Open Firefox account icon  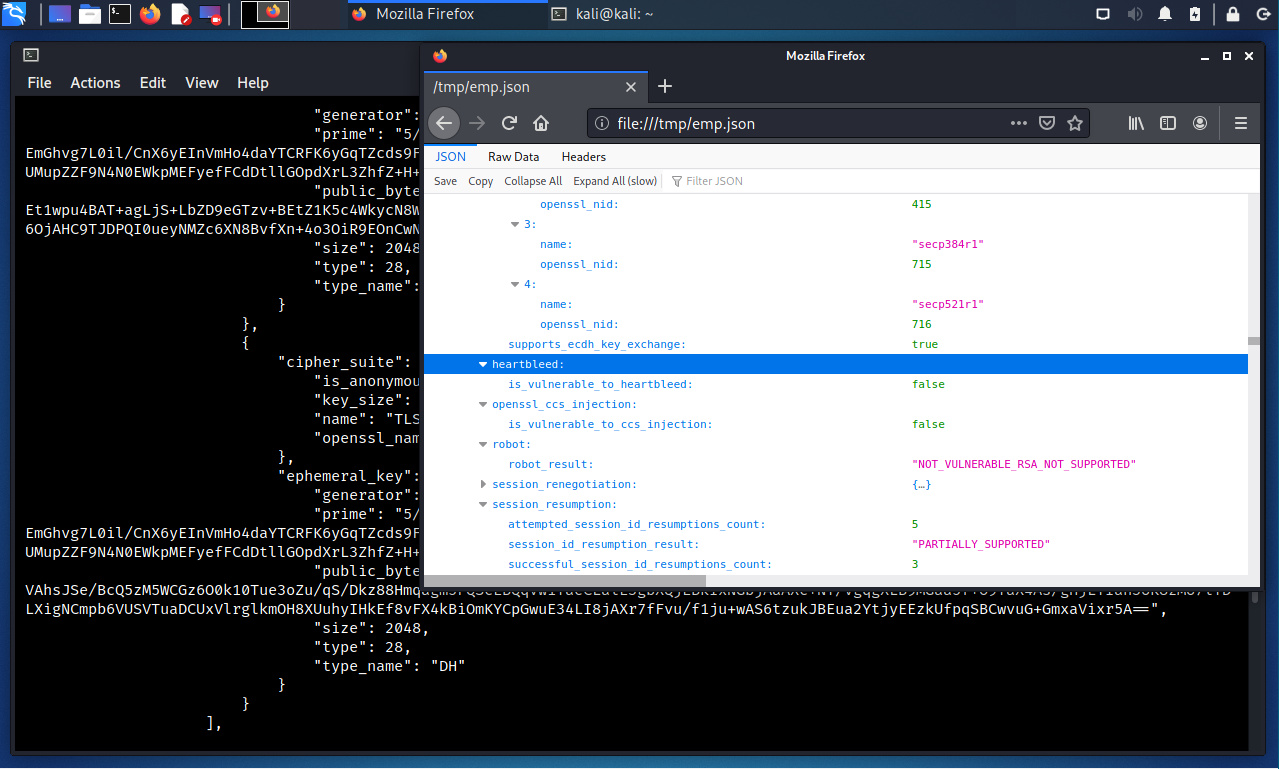pos(1200,123)
